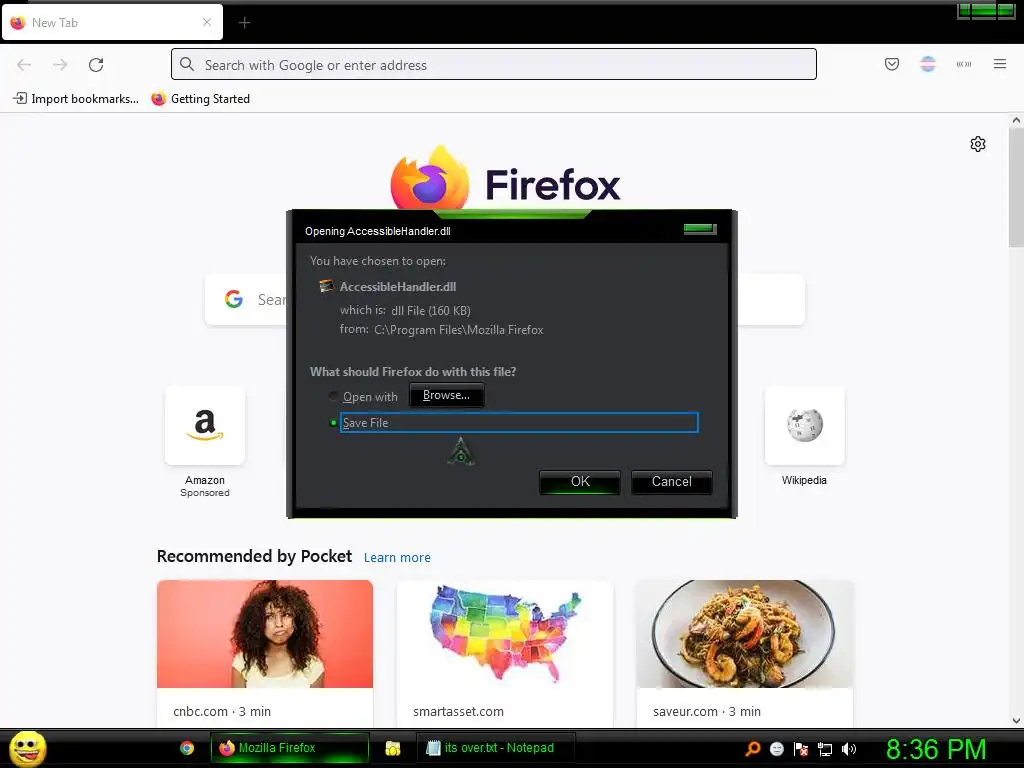Image resolution: width=1024 pixels, height=768 pixels.
Task: Click the striped account avatar icon
Action: click(927, 64)
